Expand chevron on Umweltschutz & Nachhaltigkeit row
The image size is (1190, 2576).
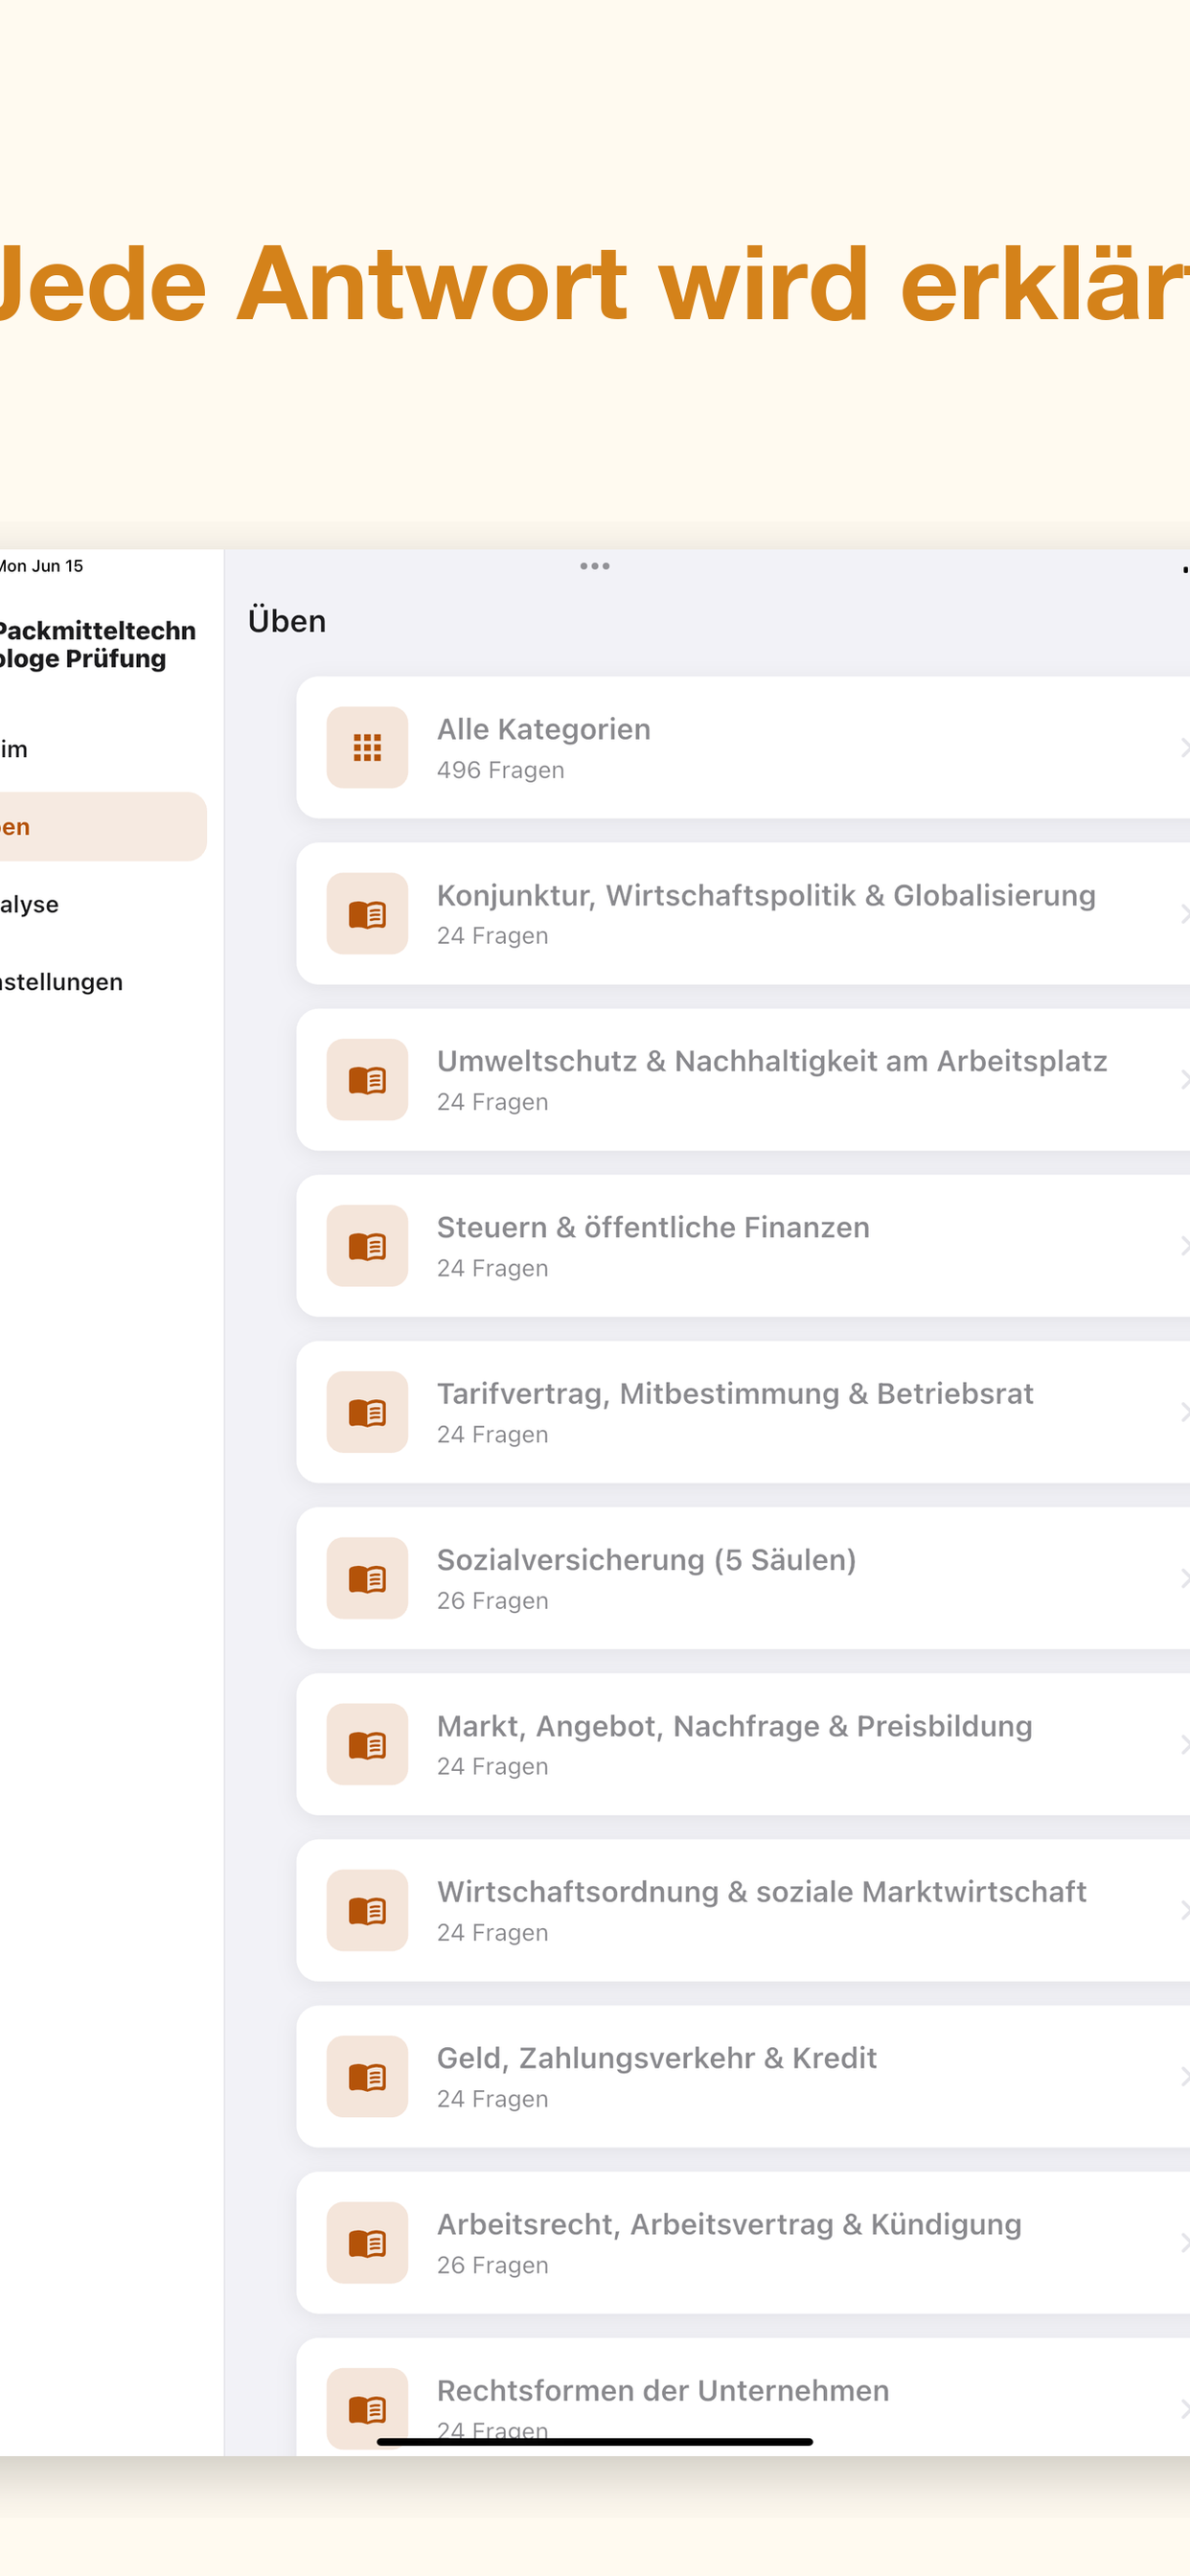coord(1184,1079)
